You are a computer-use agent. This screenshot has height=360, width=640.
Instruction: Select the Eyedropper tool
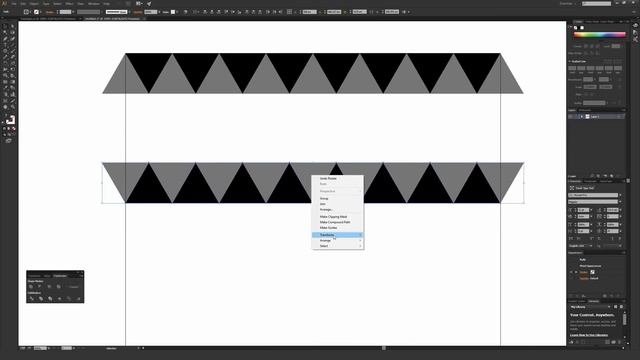[5, 87]
